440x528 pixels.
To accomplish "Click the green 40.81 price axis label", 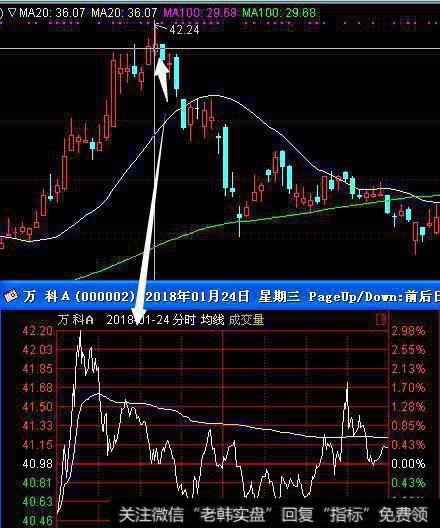I will coord(38,483).
